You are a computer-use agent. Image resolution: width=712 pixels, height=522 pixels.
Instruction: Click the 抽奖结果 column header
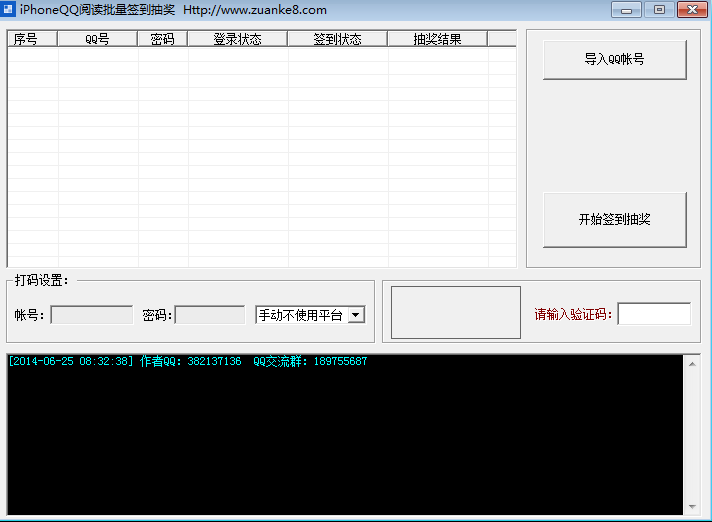click(x=437, y=39)
